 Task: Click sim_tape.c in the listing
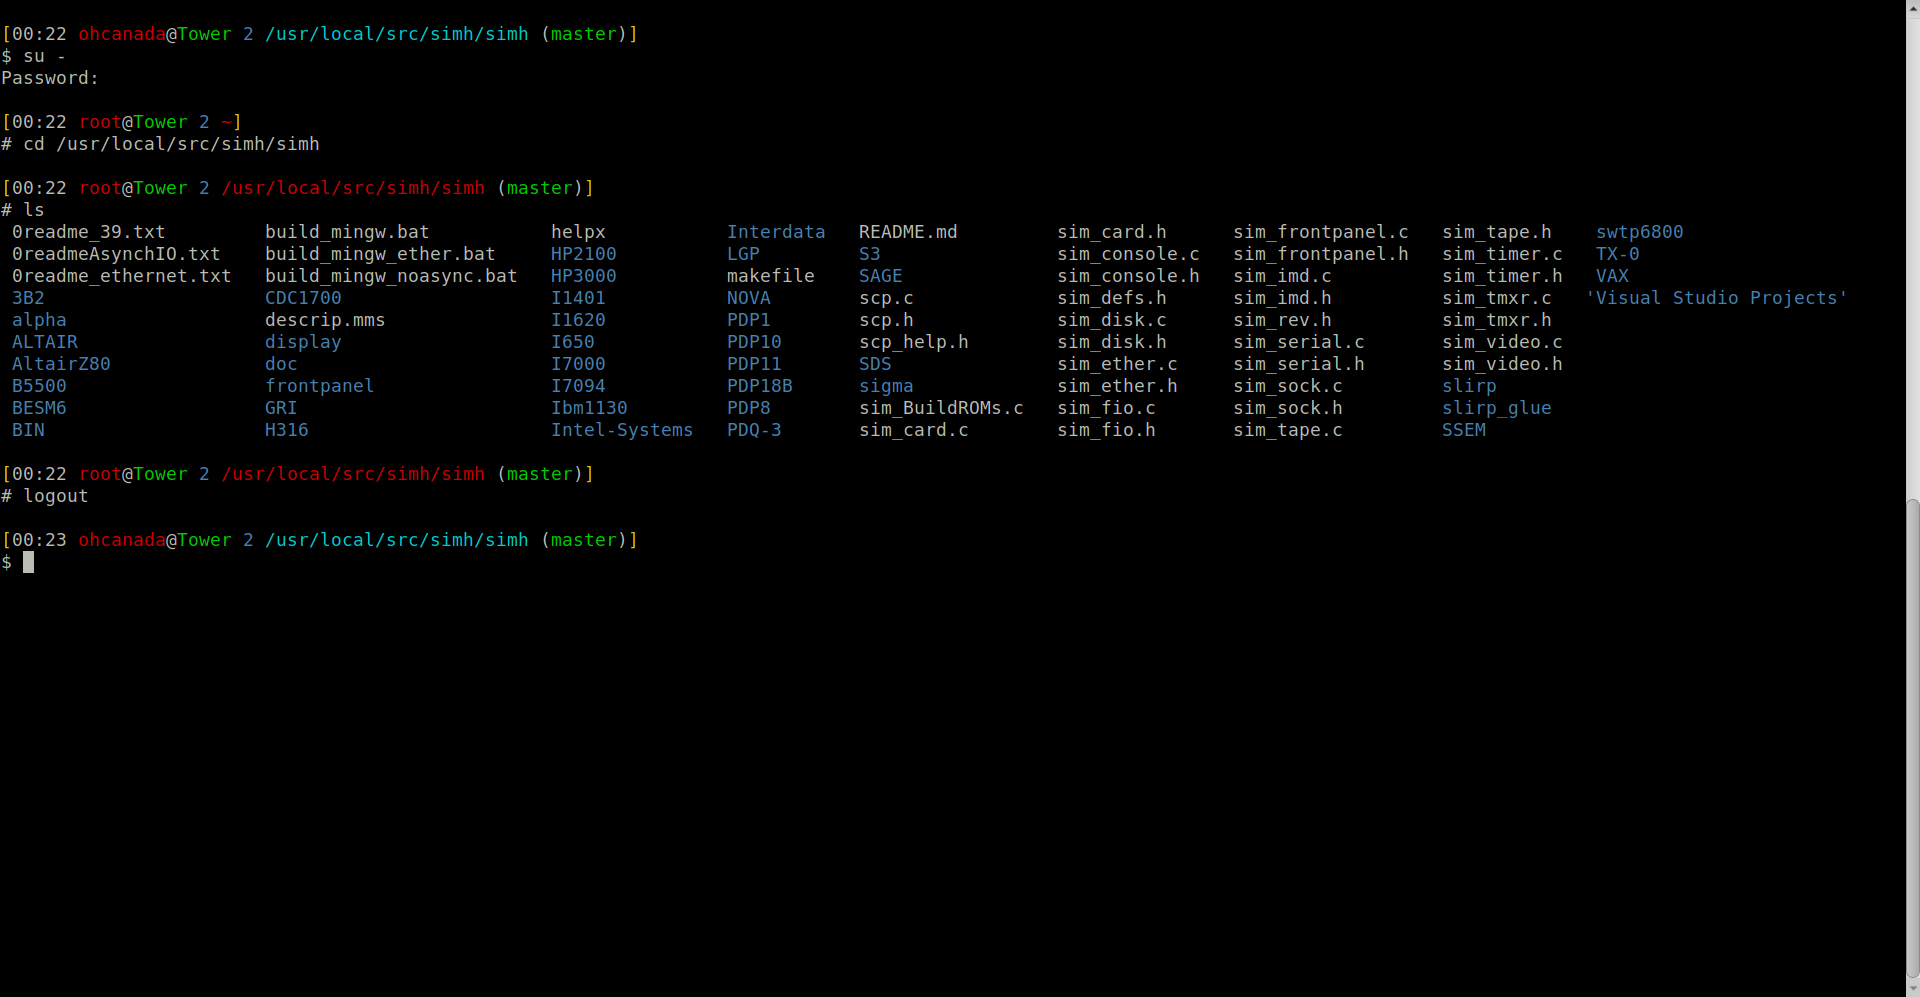click(1288, 430)
